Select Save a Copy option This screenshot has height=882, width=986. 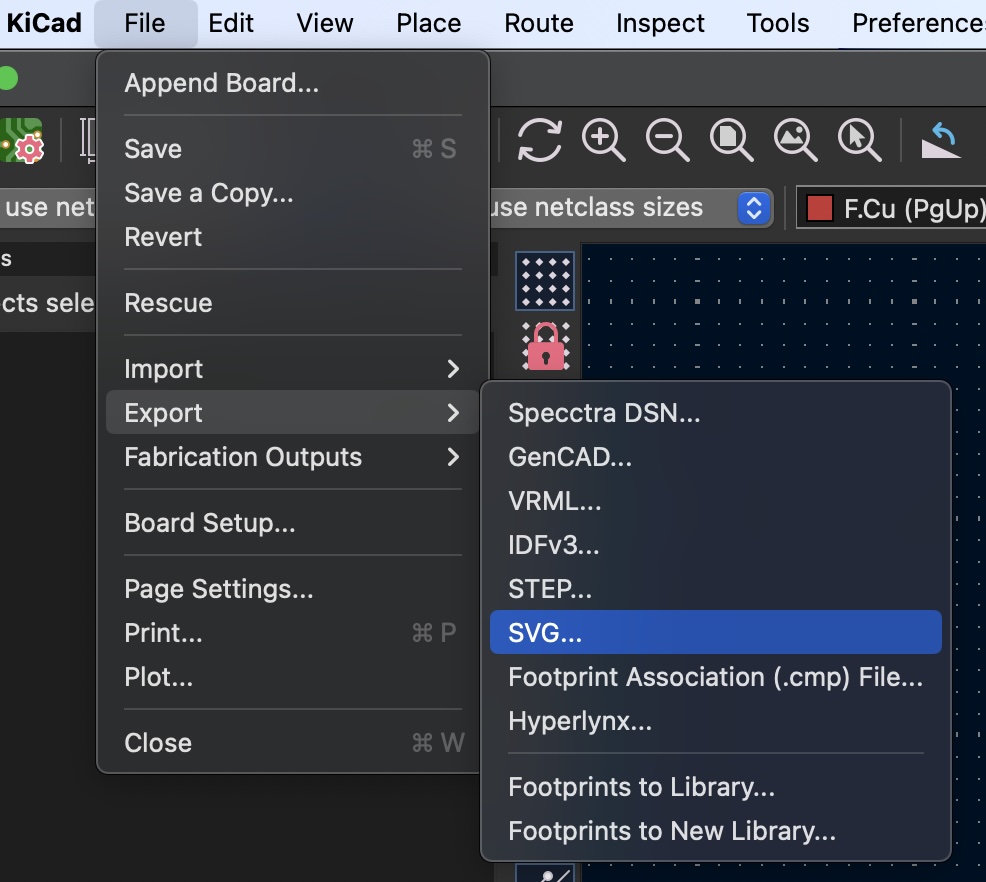292,193
